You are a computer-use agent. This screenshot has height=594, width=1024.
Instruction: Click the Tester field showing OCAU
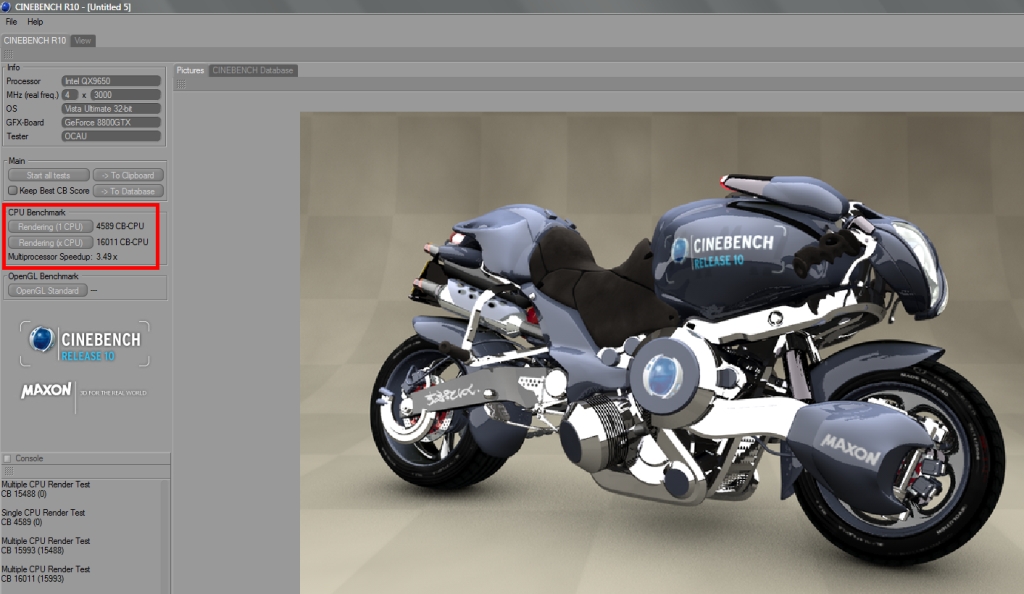coord(111,136)
